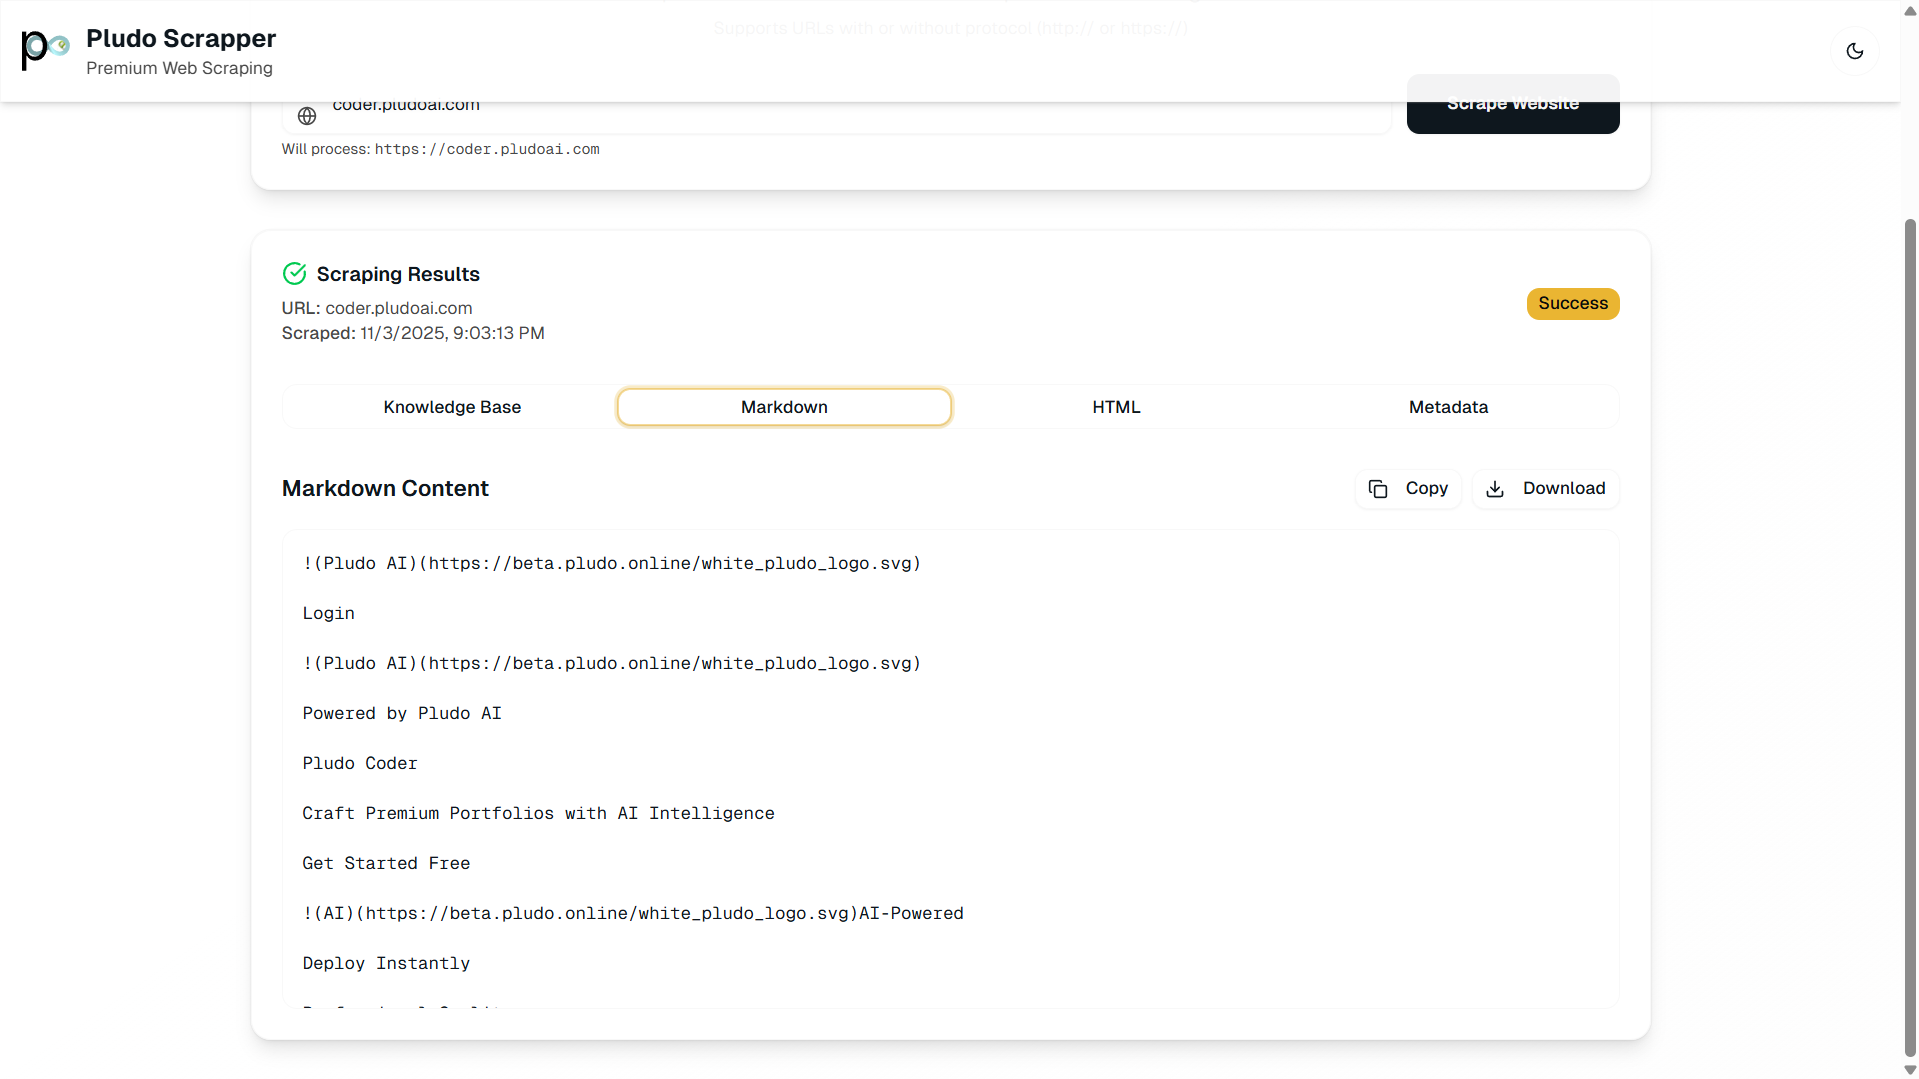Click the Scrape Website button
The width and height of the screenshot is (1919, 1079).
point(1512,104)
